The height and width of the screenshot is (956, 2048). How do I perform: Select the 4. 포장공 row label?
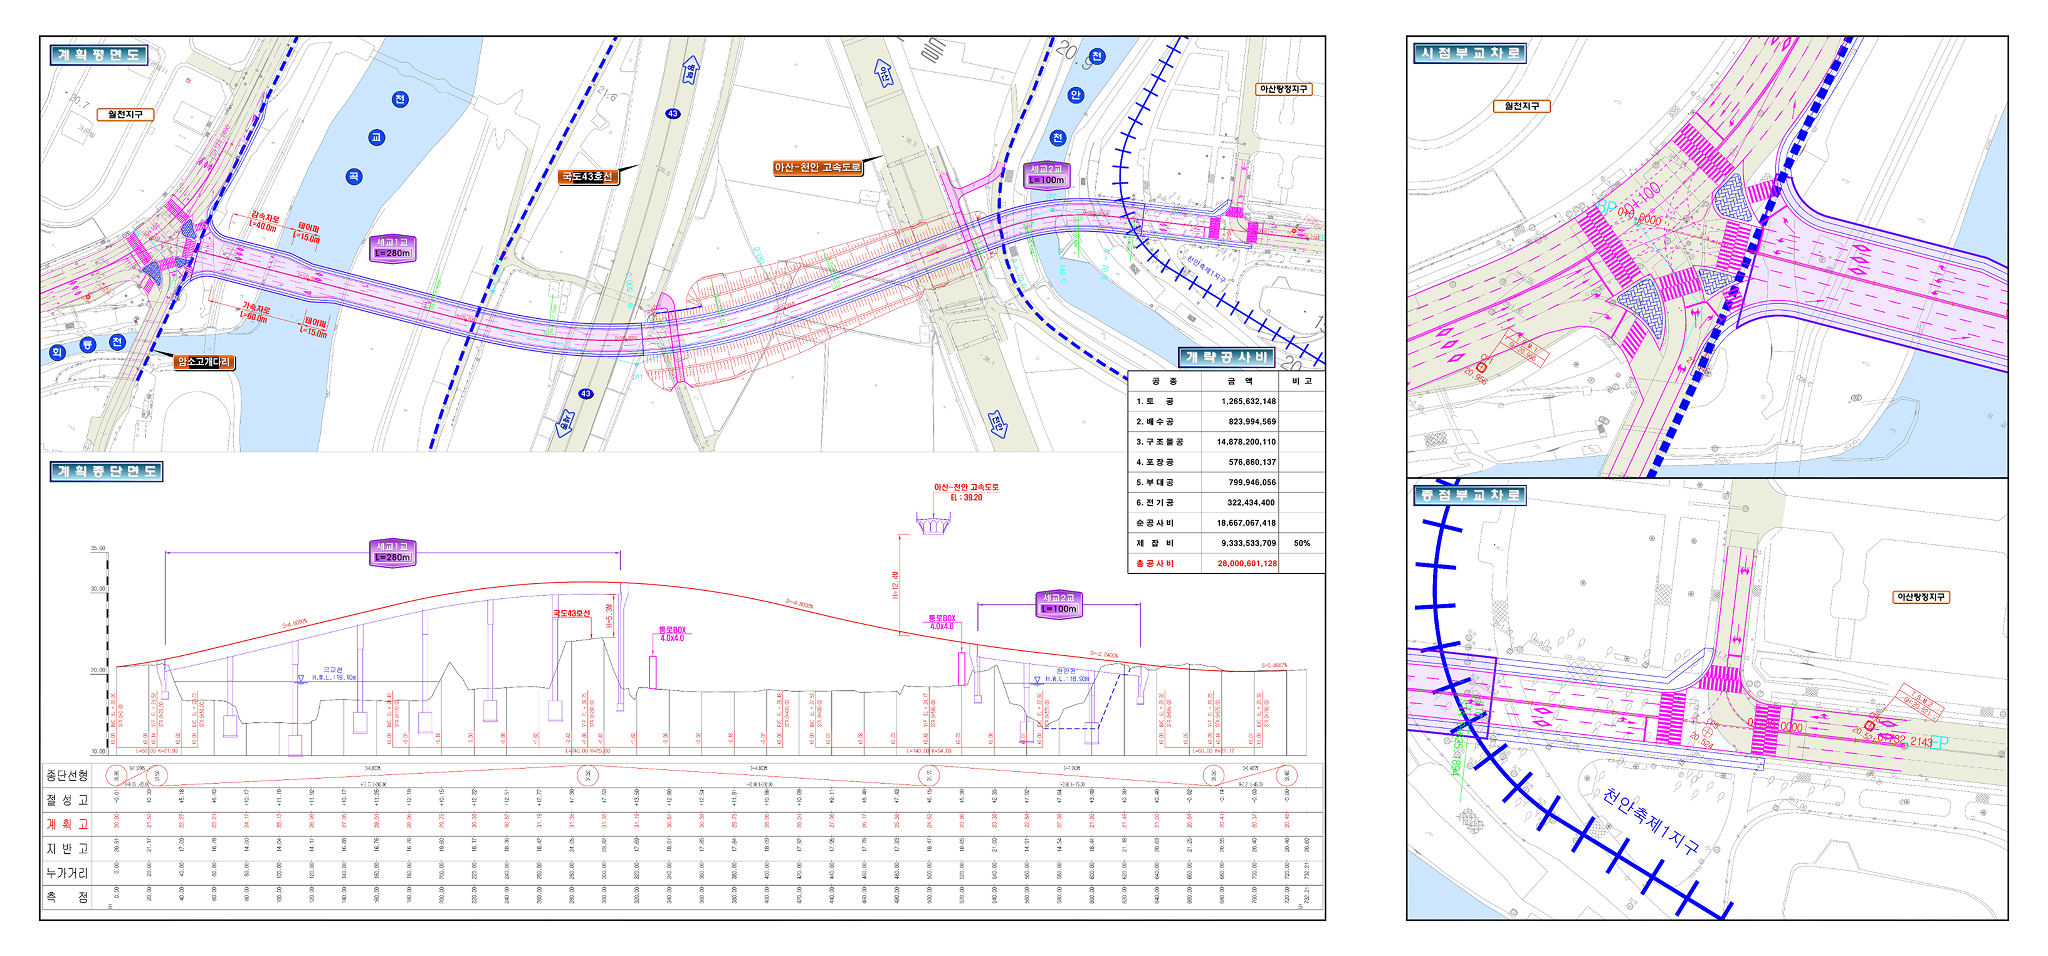(x=1155, y=462)
